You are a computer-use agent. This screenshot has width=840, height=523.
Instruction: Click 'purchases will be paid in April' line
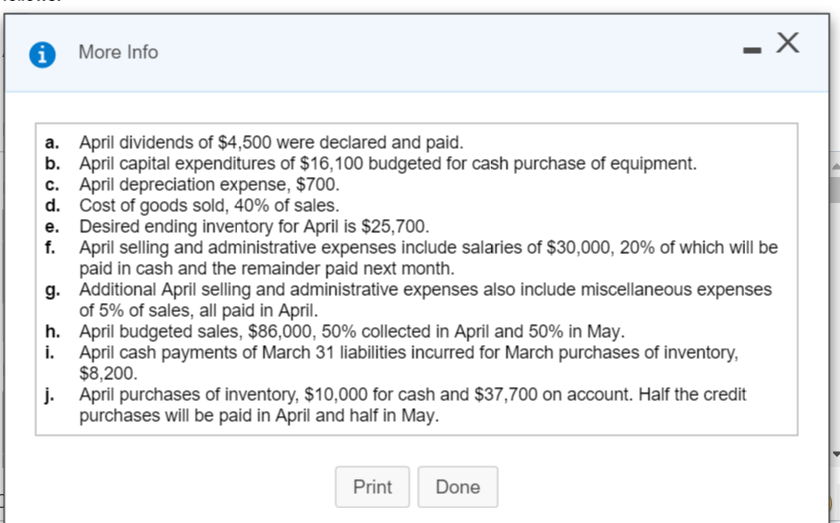click(259, 415)
